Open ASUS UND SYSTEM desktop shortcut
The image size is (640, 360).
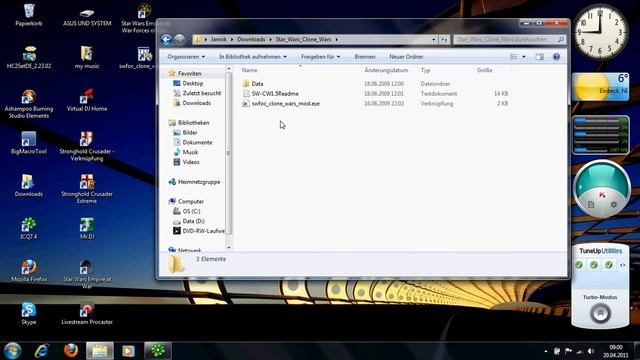click(87, 17)
